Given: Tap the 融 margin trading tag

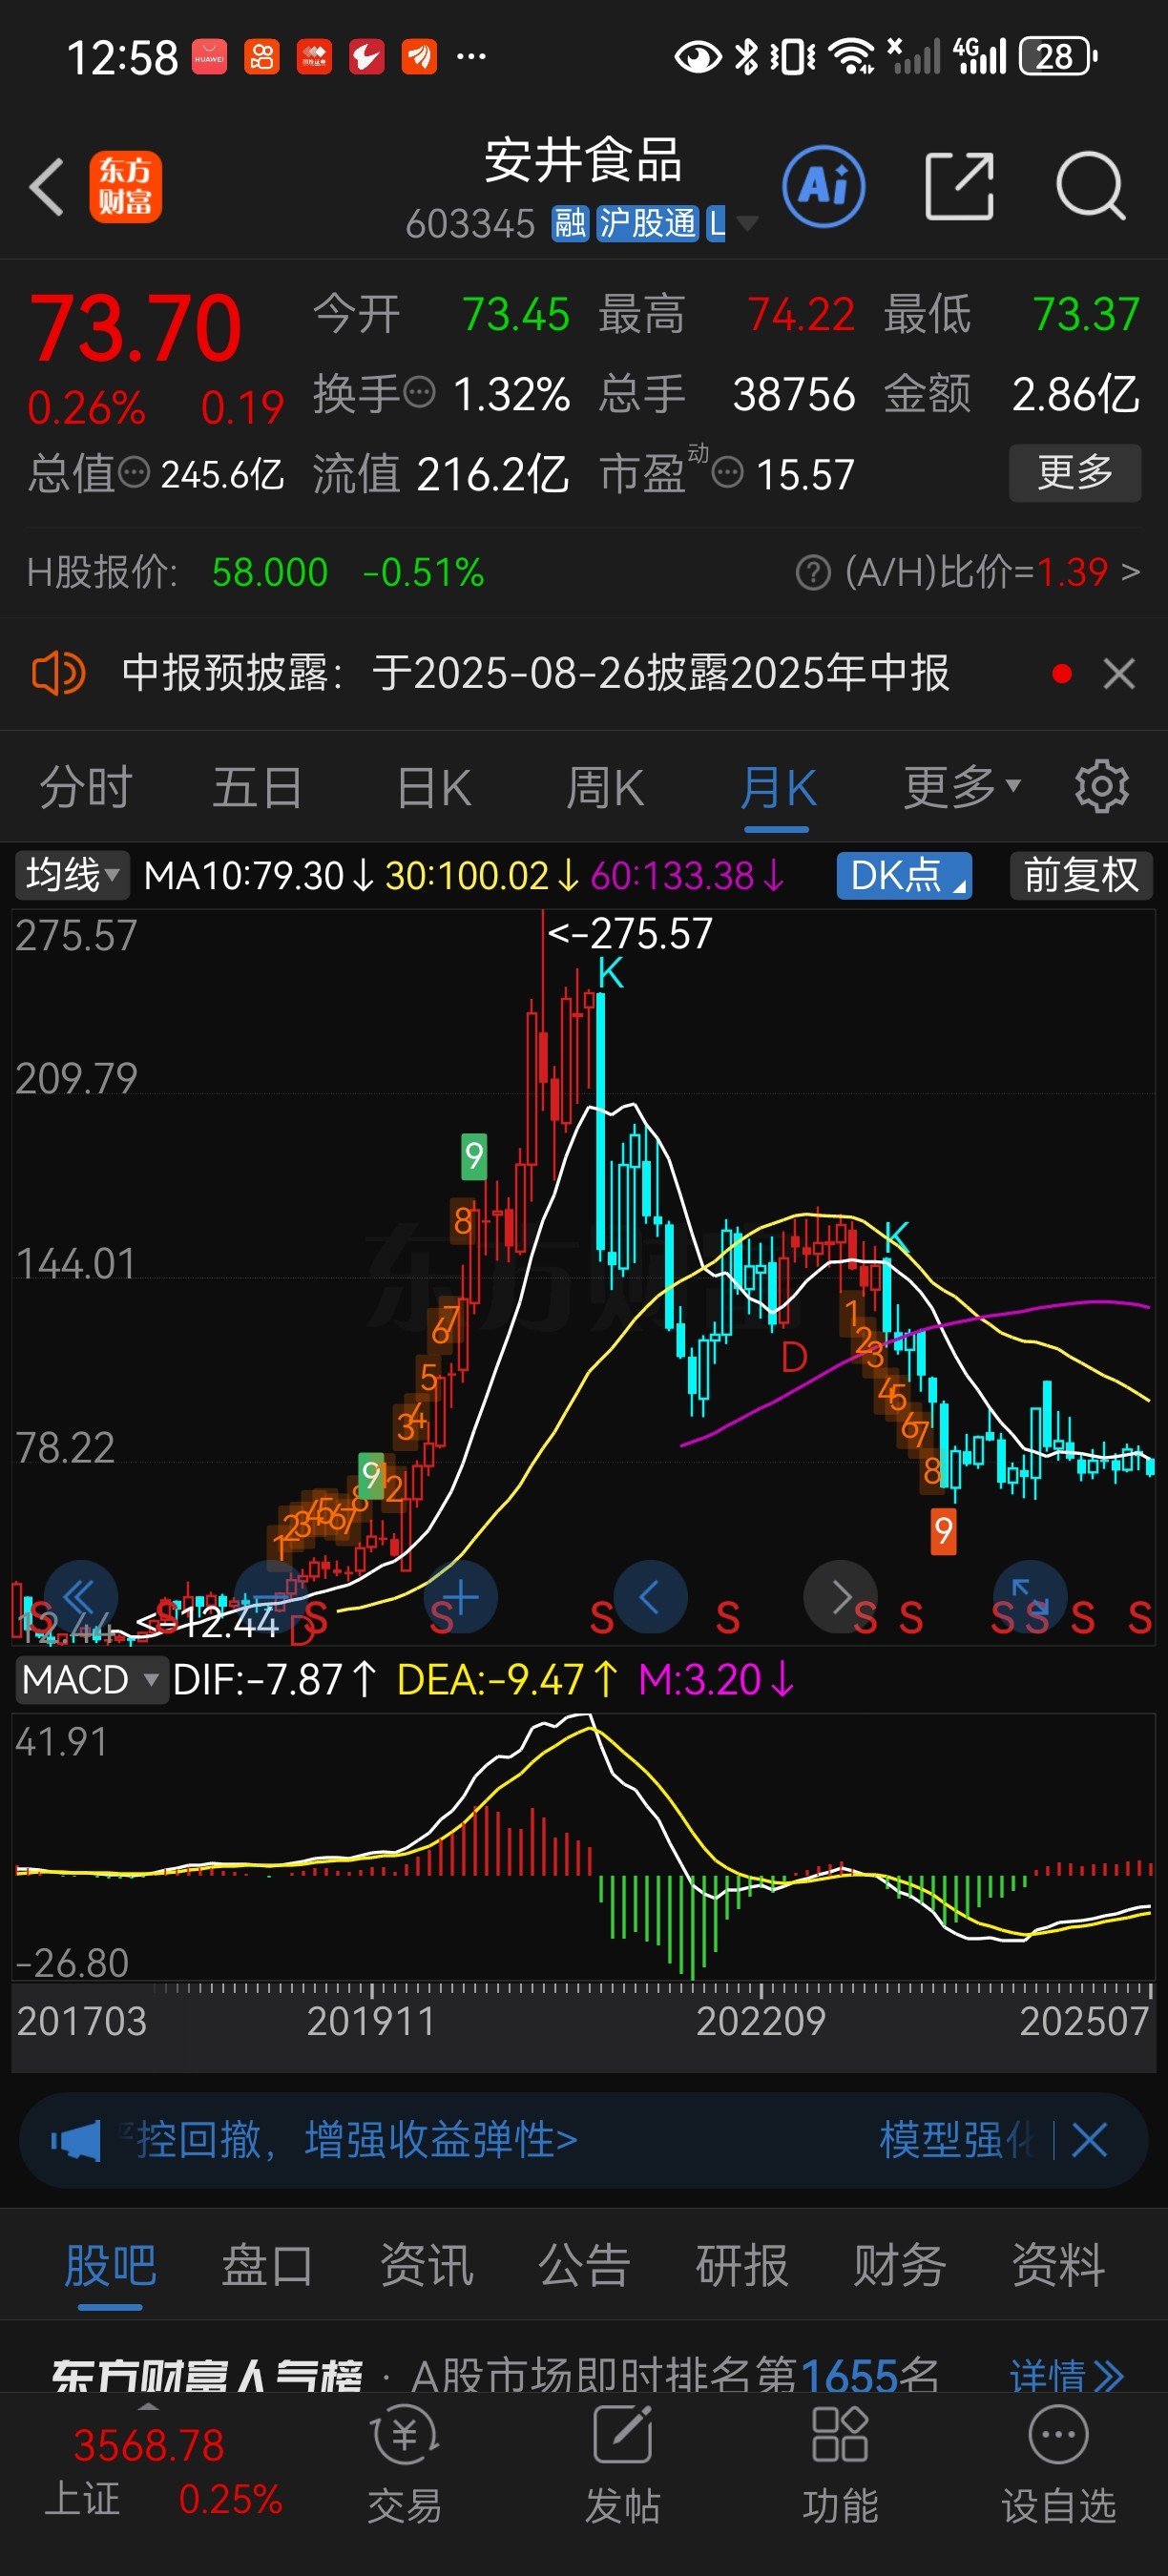Looking at the screenshot, I should [570, 223].
